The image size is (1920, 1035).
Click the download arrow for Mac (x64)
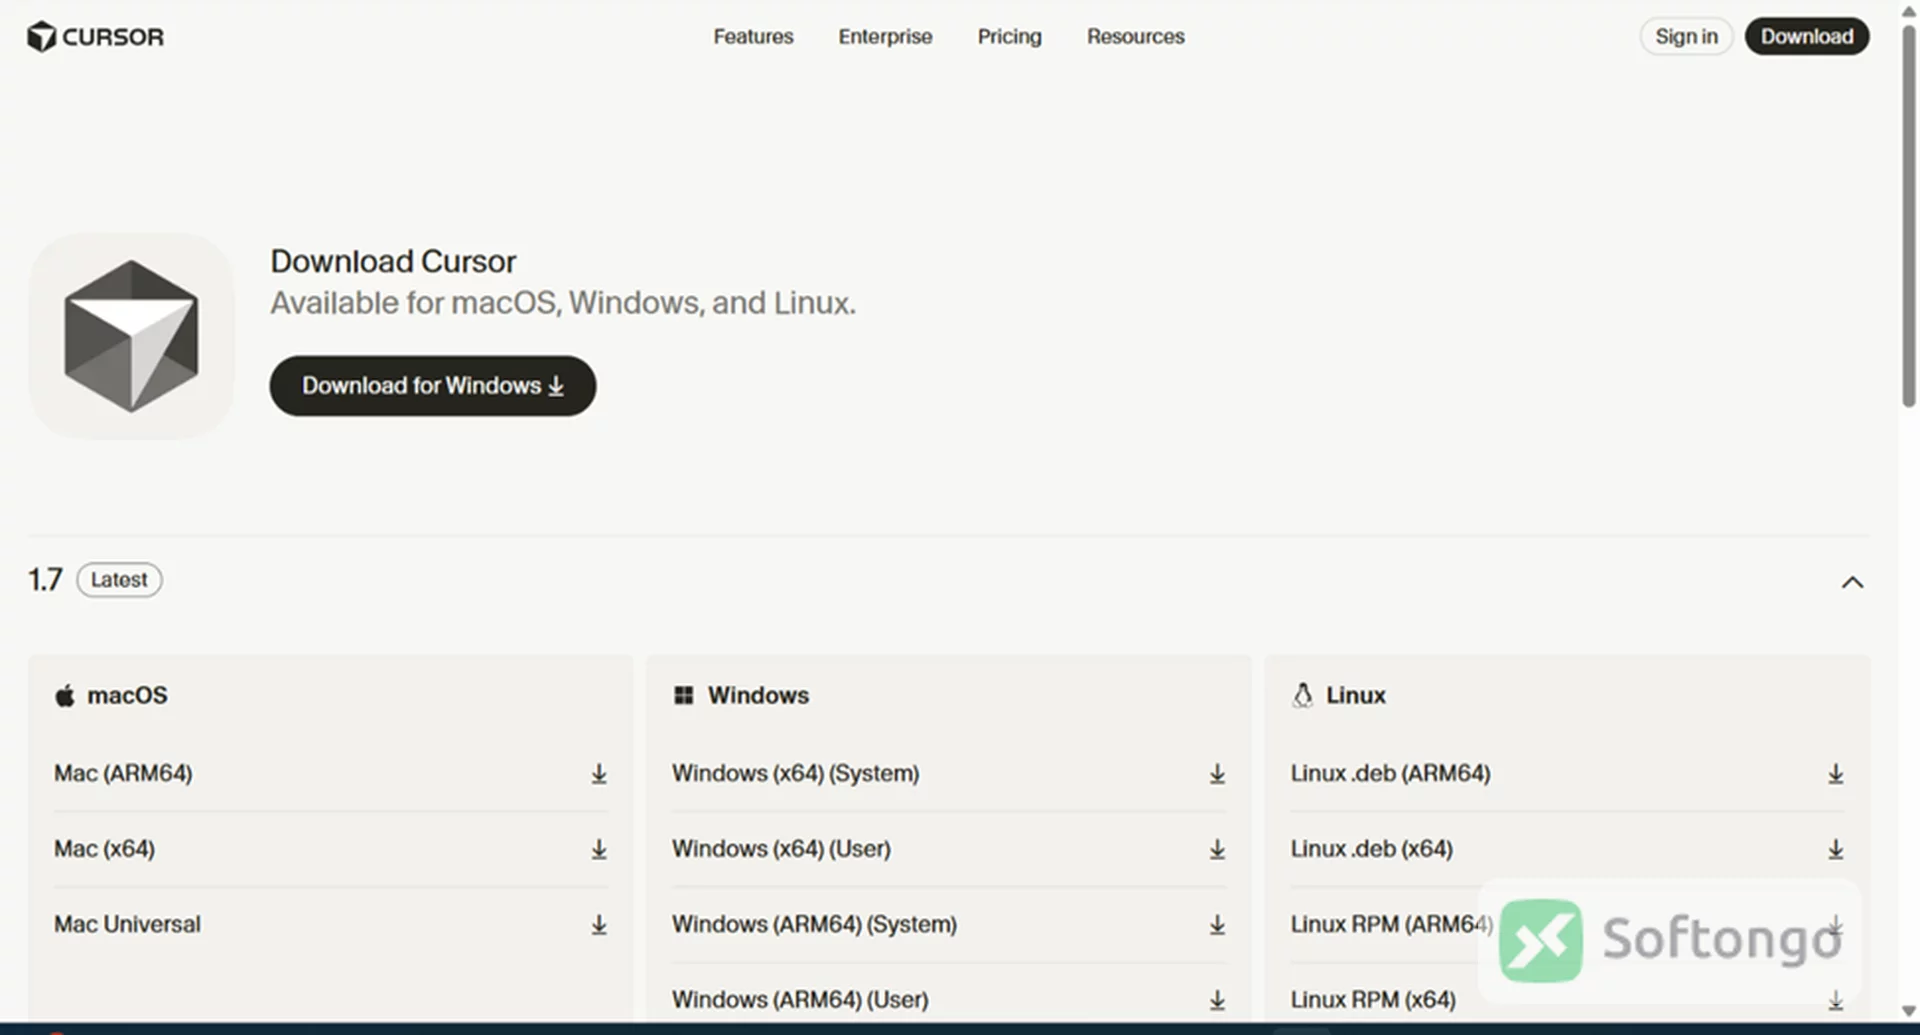598,849
